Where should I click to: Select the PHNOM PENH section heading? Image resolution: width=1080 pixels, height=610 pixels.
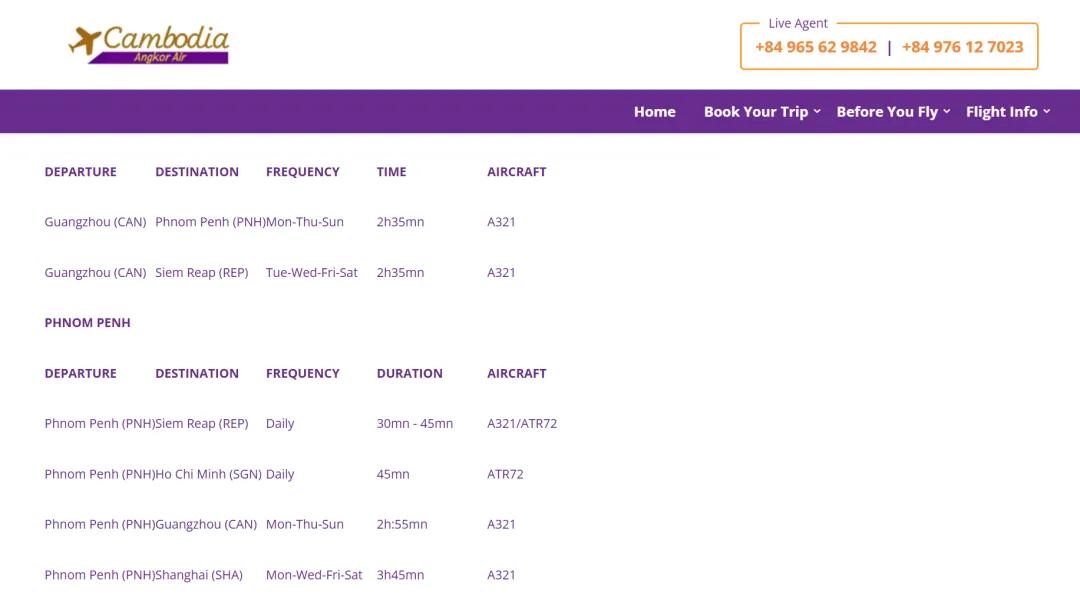[87, 323]
